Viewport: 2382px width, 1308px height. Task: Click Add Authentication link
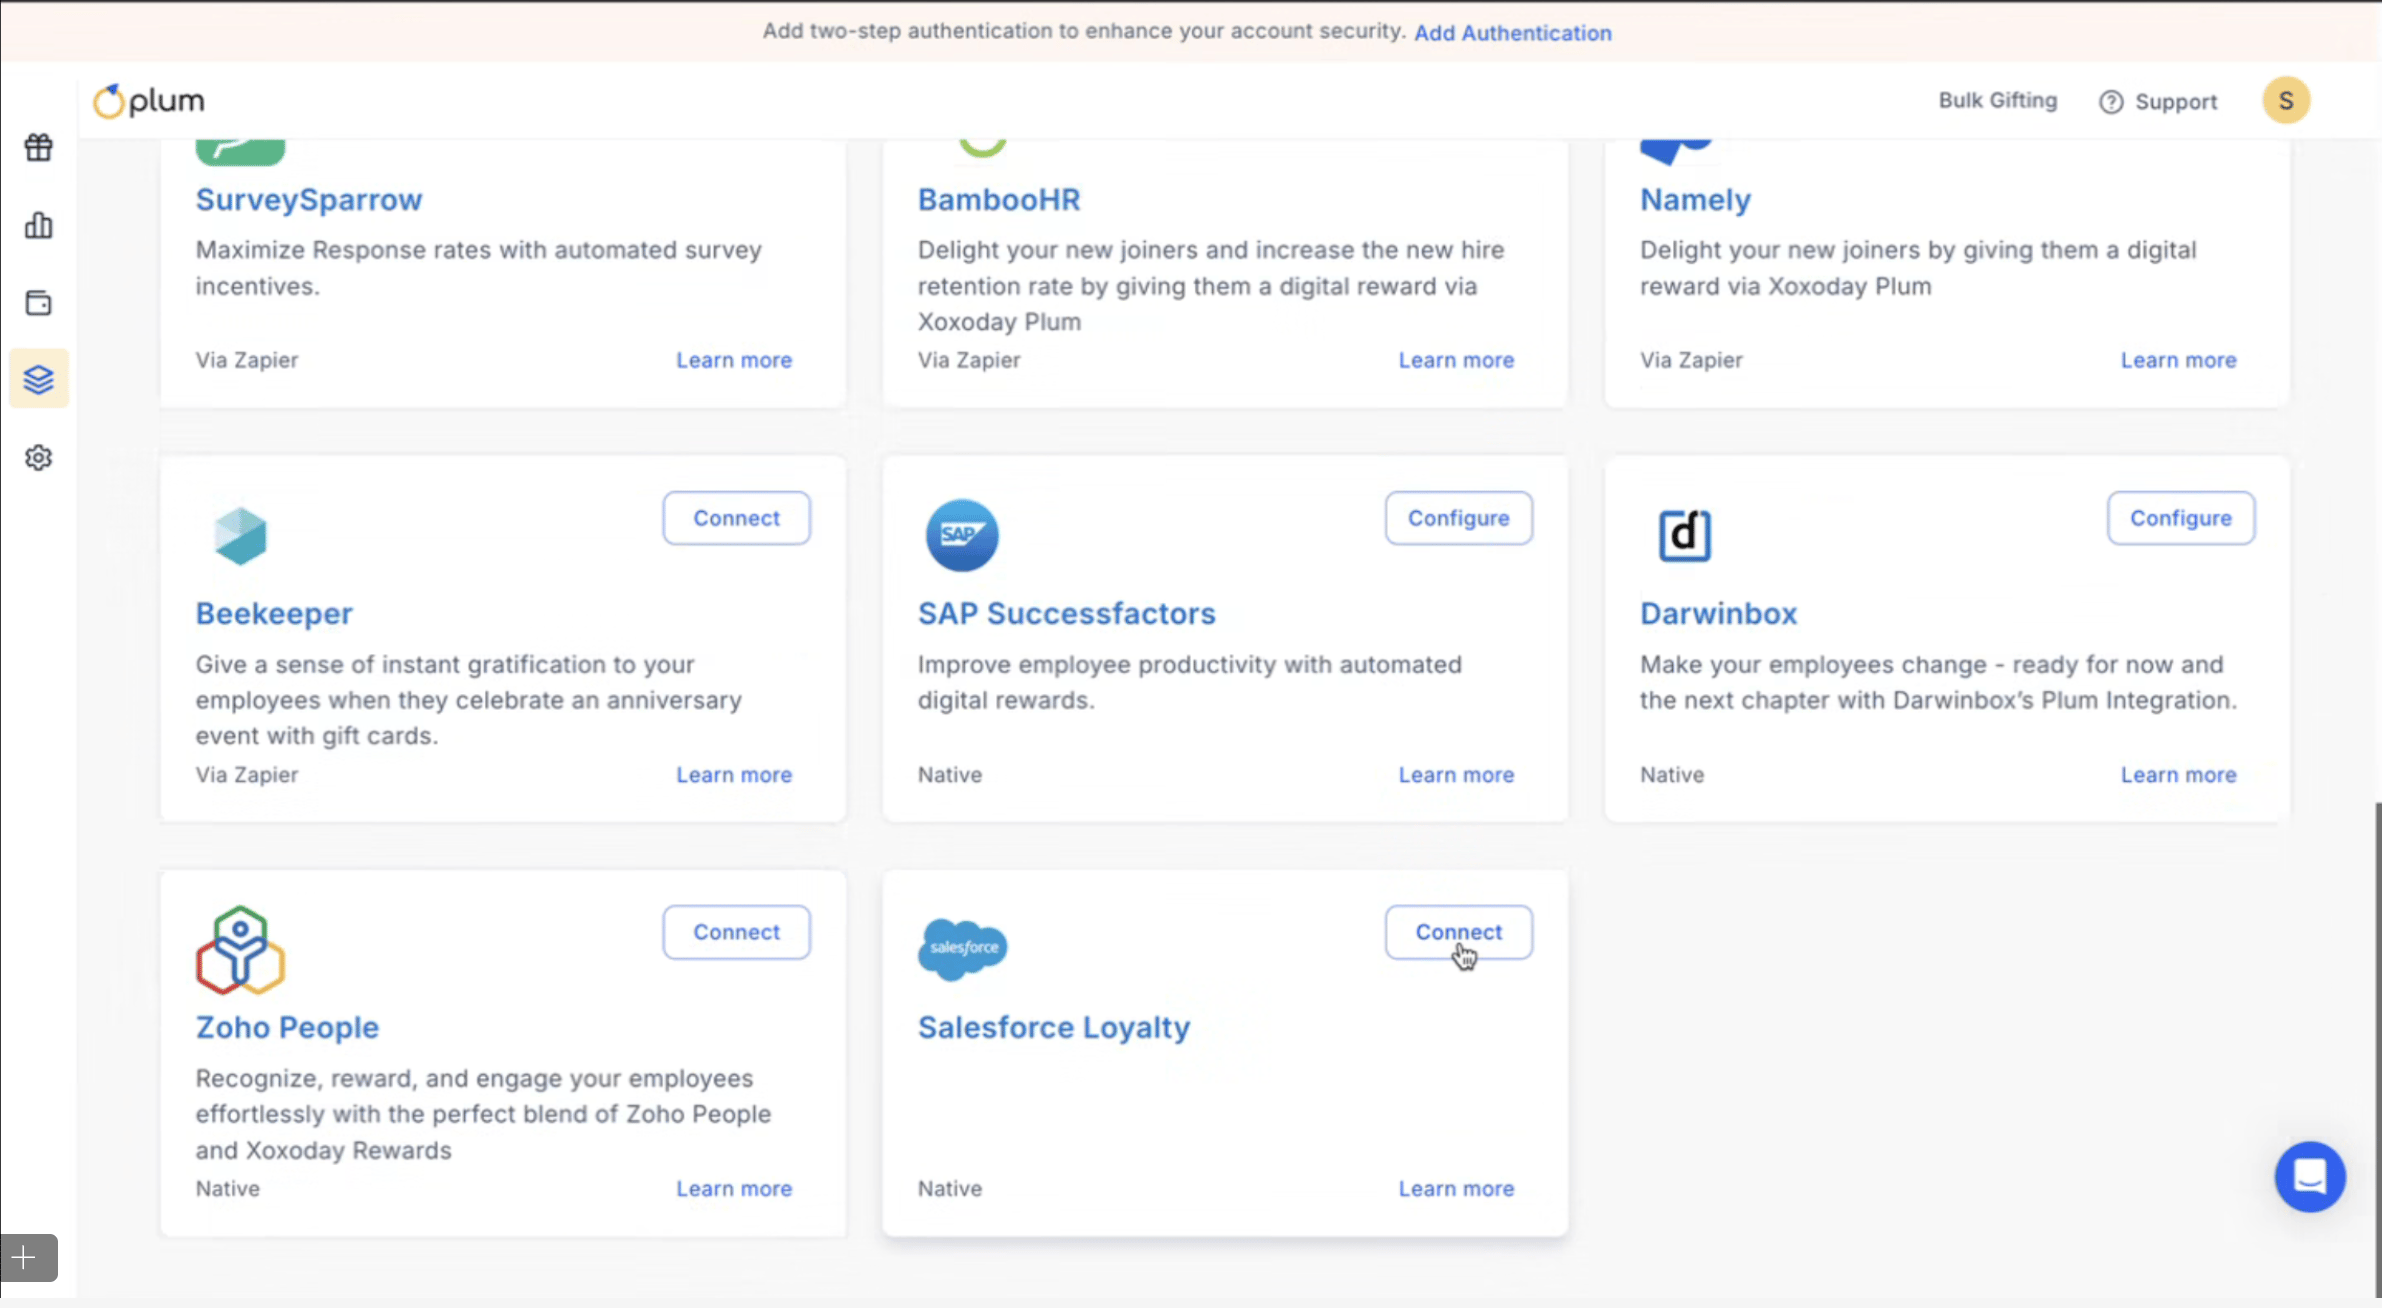[1513, 33]
